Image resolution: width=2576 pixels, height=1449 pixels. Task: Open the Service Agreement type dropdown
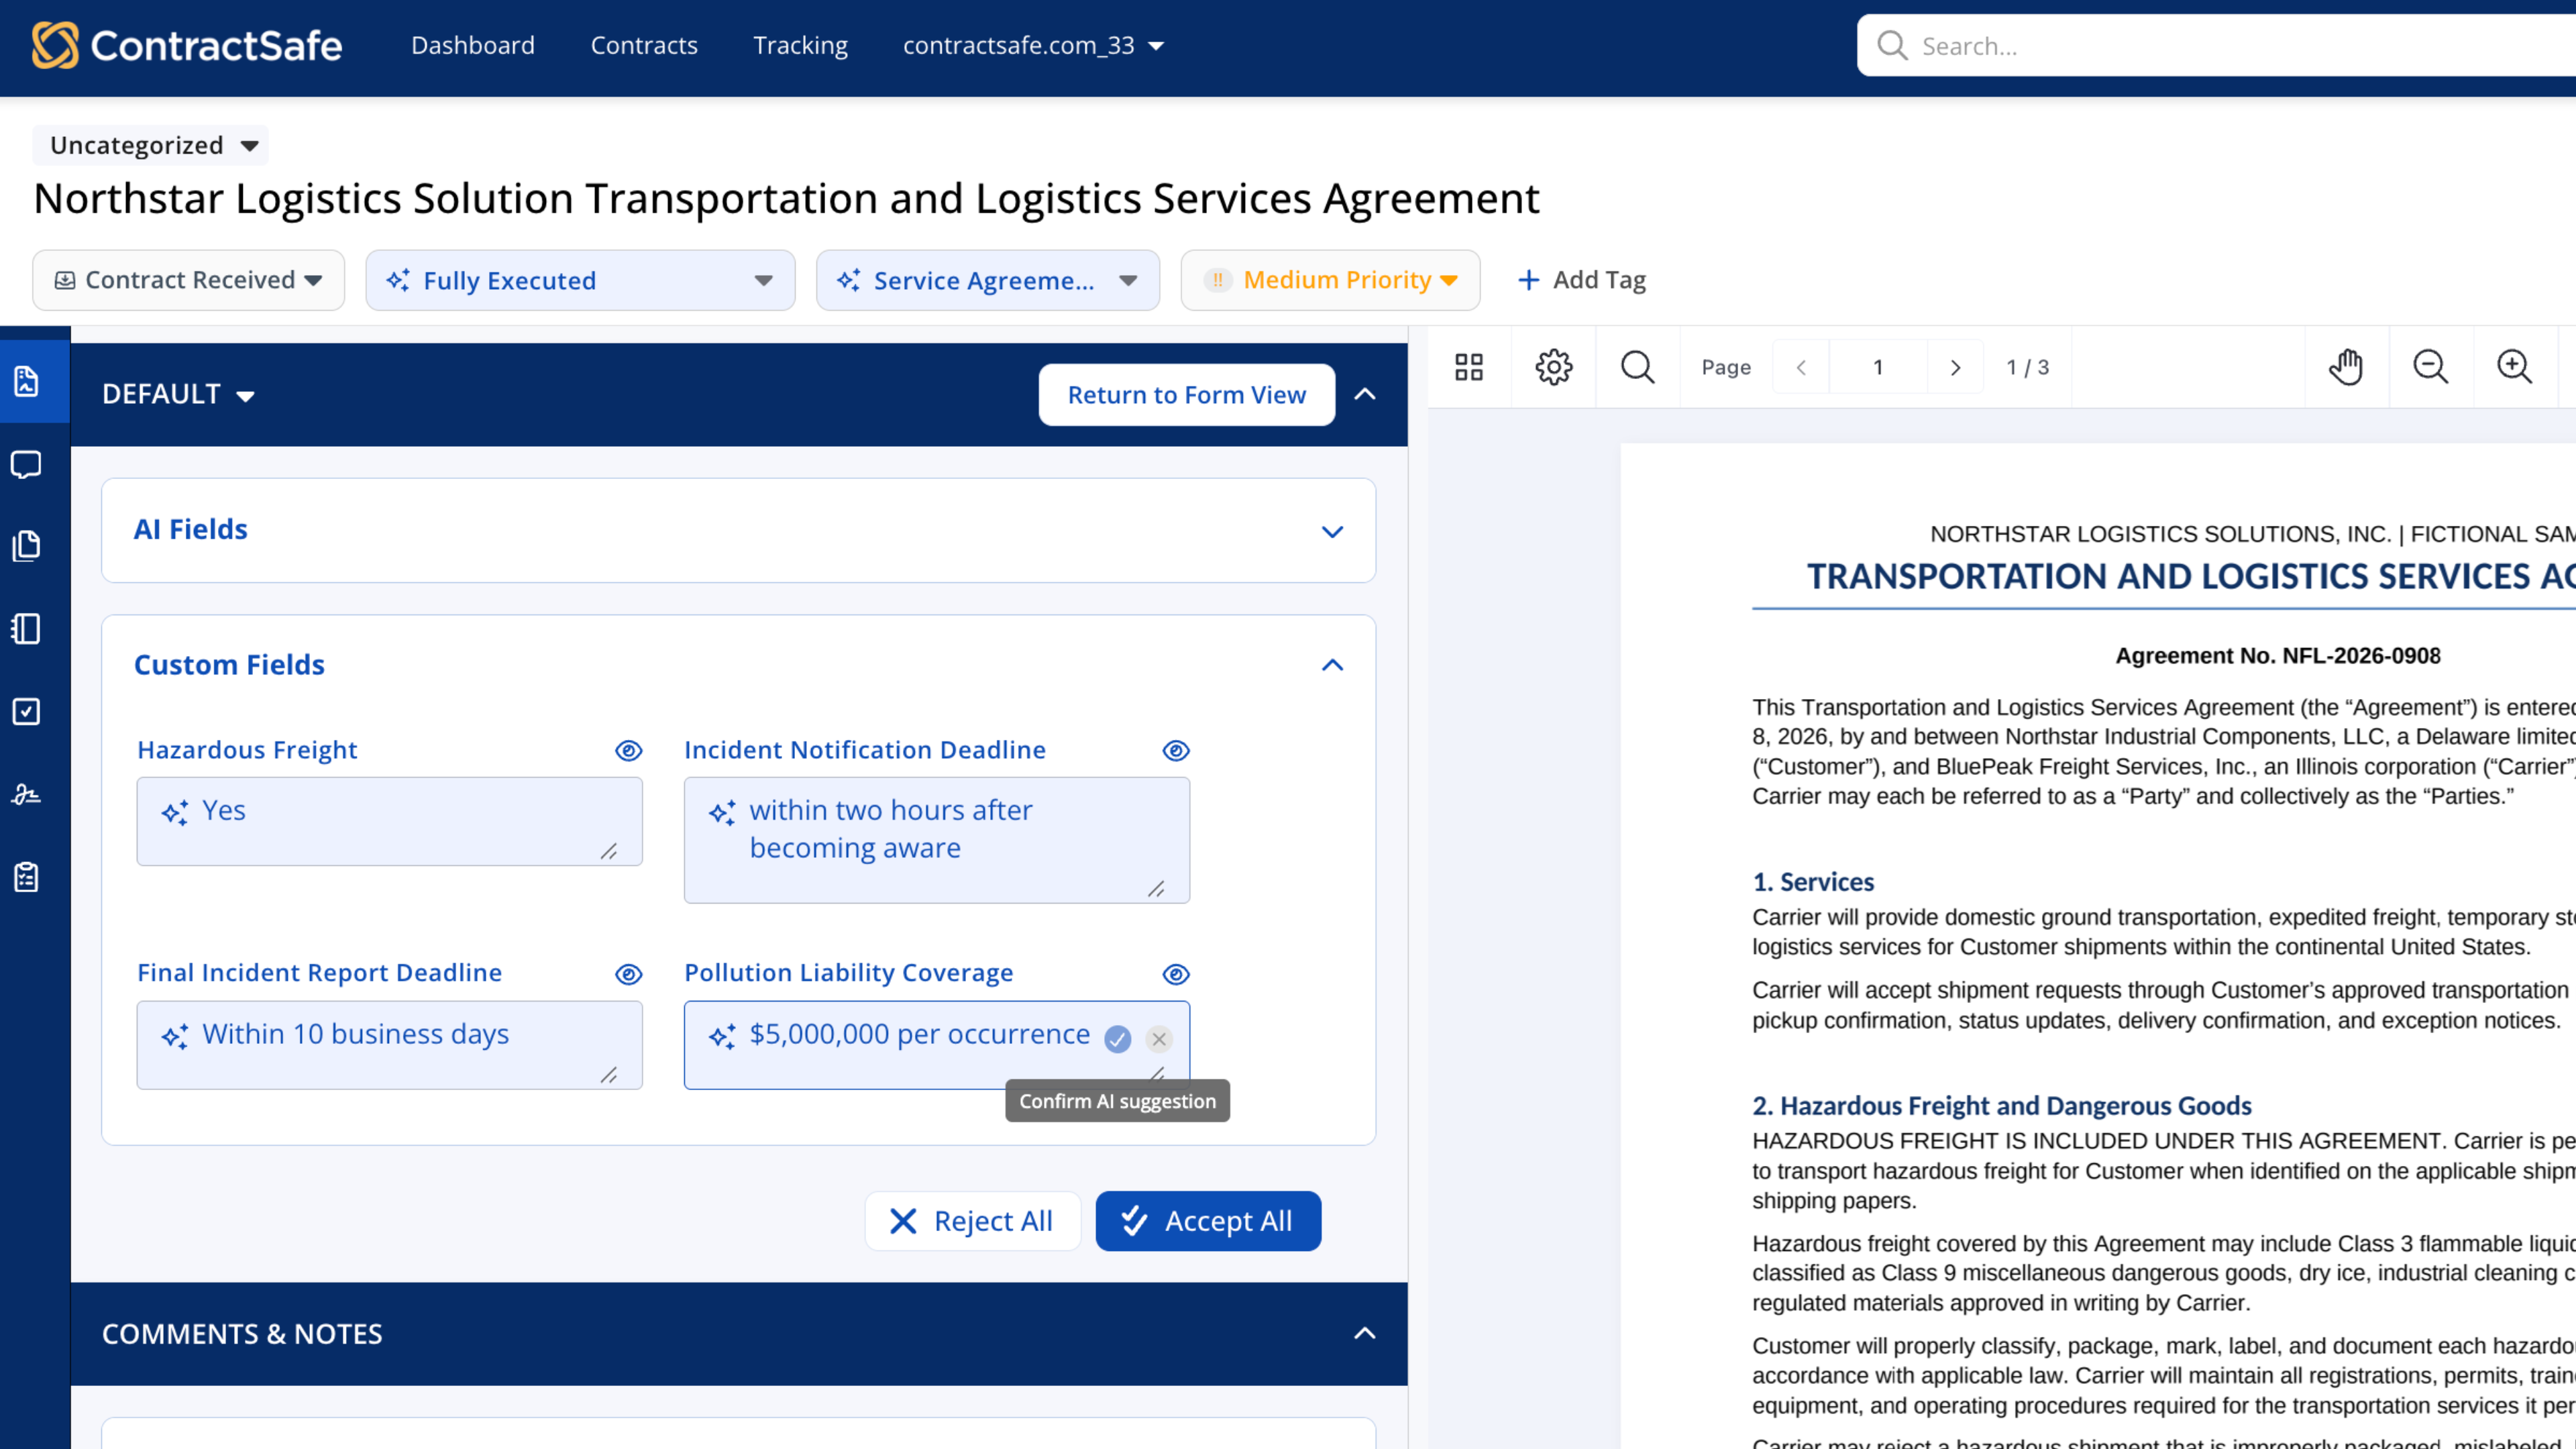(x=987, y=280)
